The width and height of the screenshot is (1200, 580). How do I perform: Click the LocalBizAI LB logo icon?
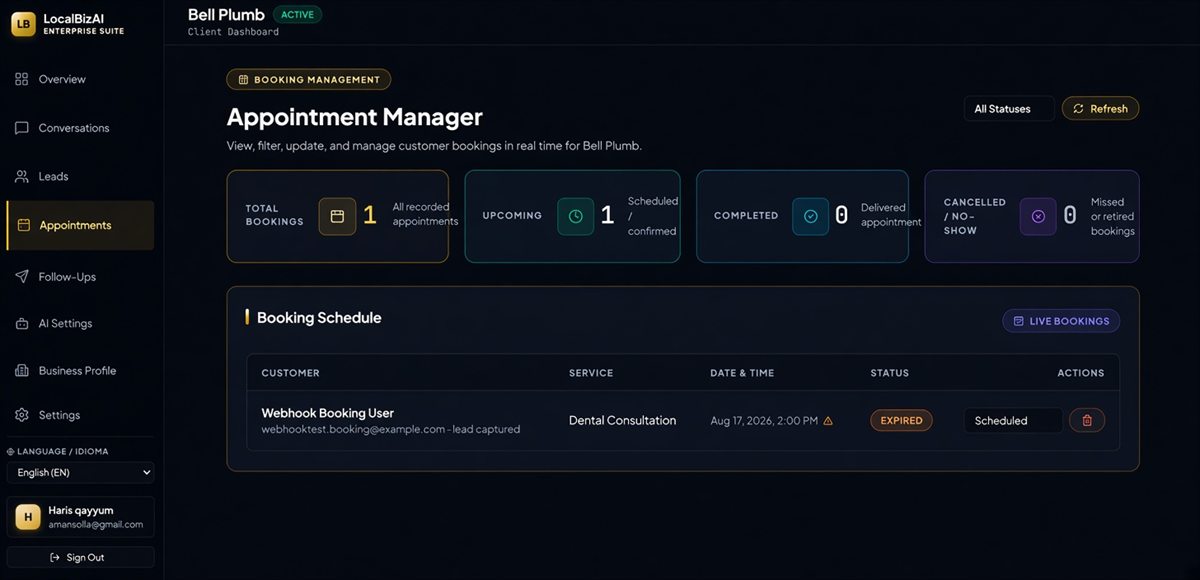(x=23, y=24)
